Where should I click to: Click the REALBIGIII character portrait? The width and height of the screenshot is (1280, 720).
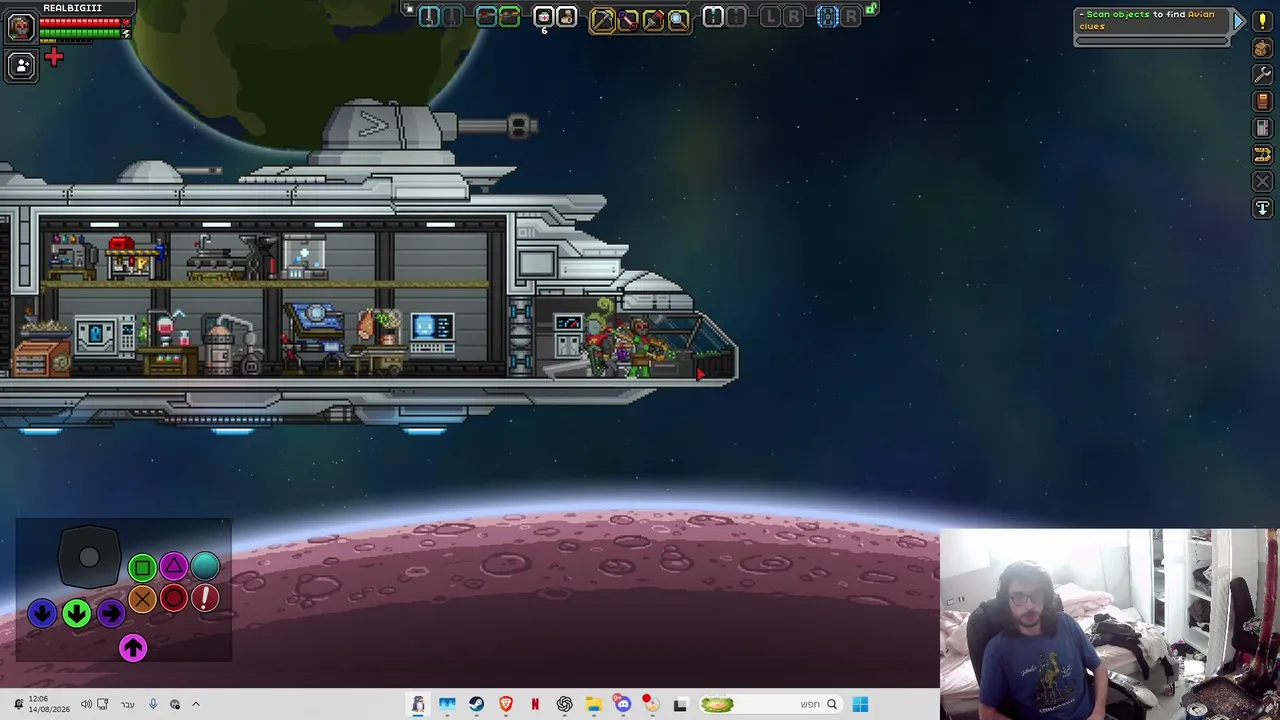click(x=20, y=26)
